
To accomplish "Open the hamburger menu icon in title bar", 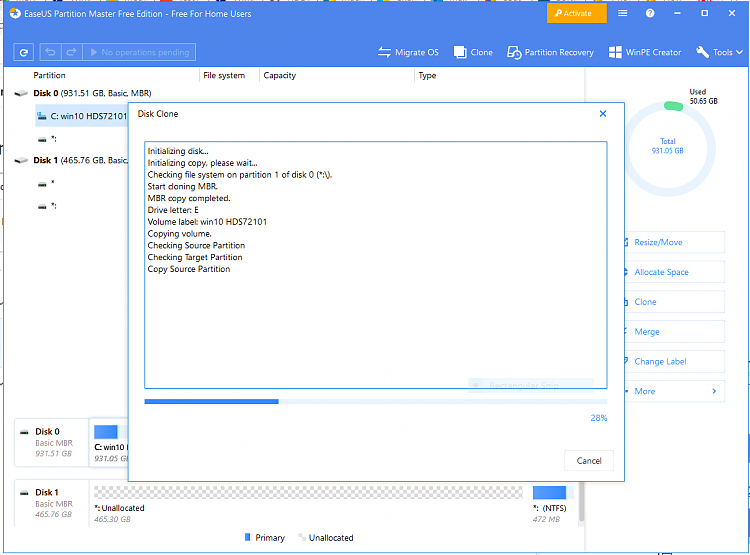I will coord(622,13).
